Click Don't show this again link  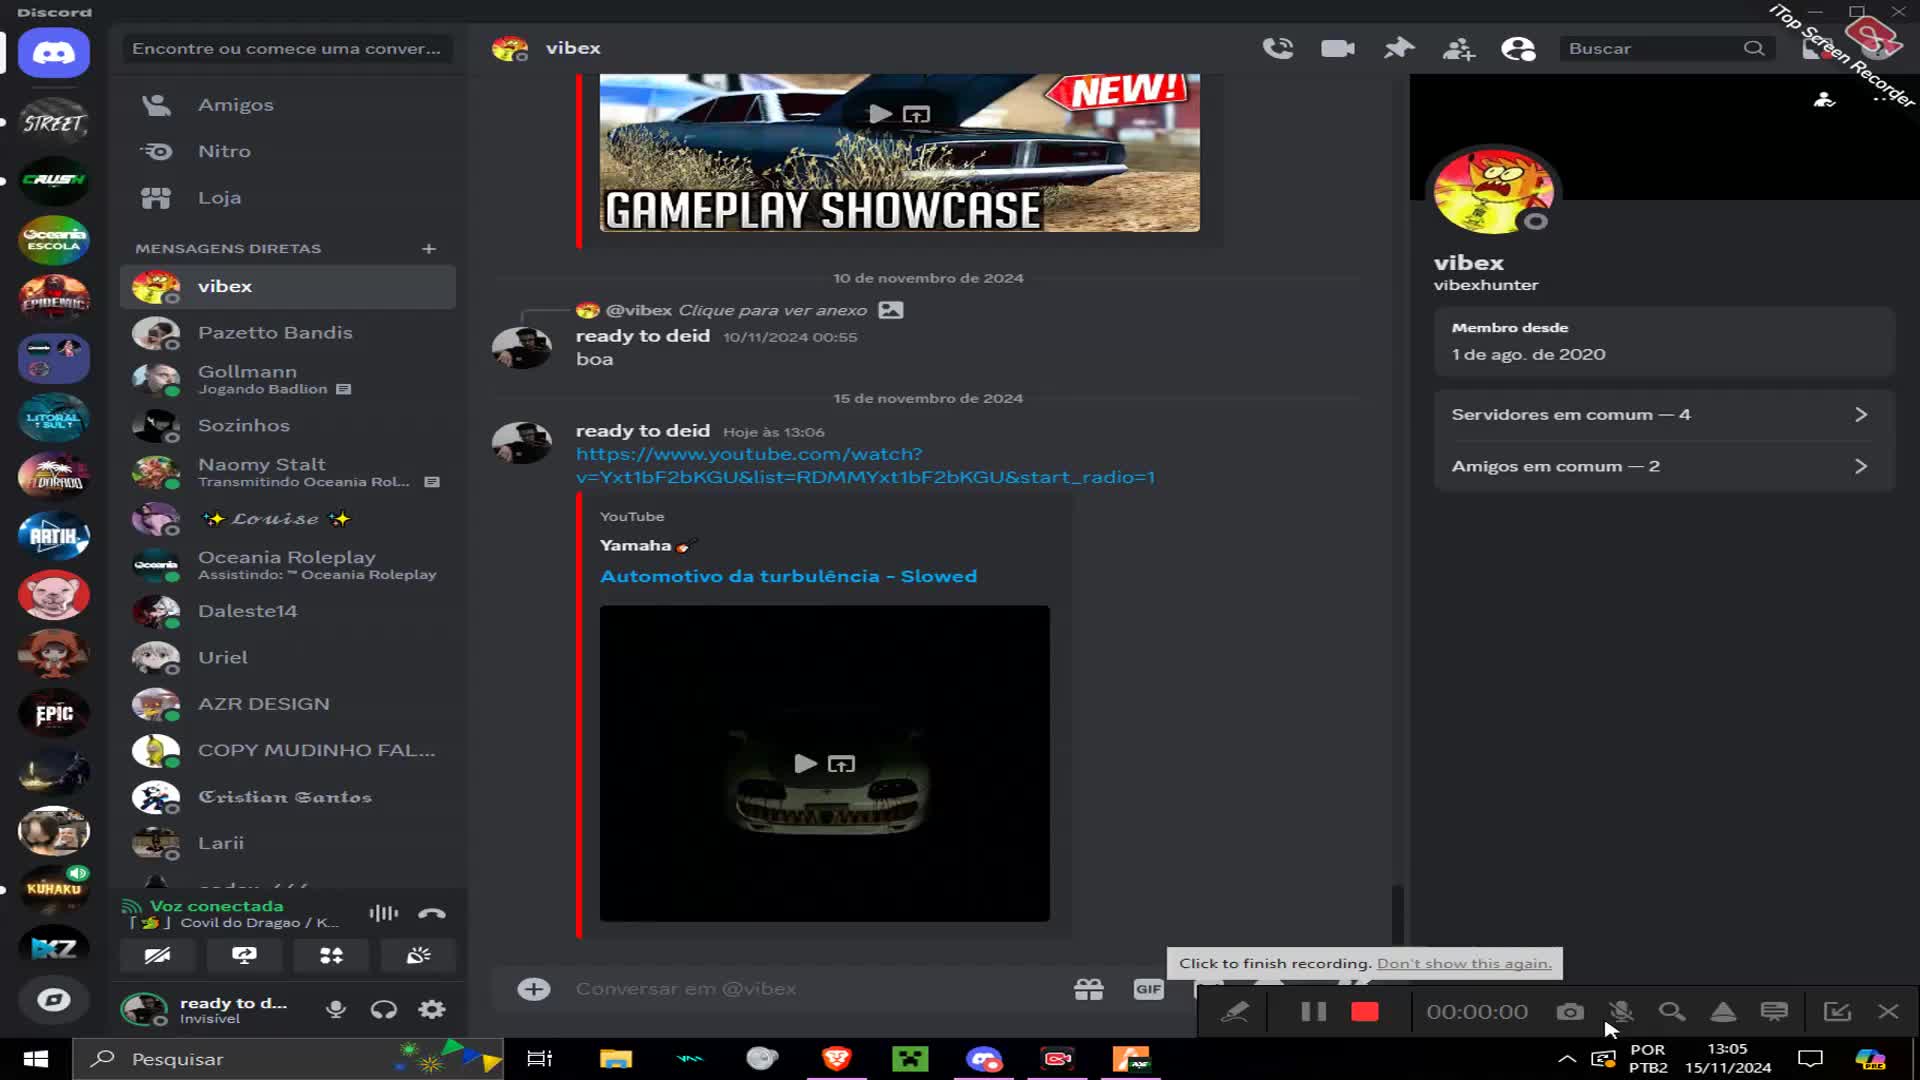1464,964
